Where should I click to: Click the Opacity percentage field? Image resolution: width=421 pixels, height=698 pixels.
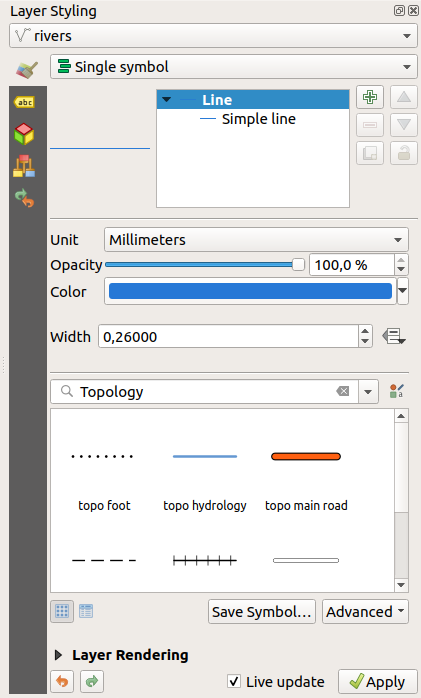(352, 265)
